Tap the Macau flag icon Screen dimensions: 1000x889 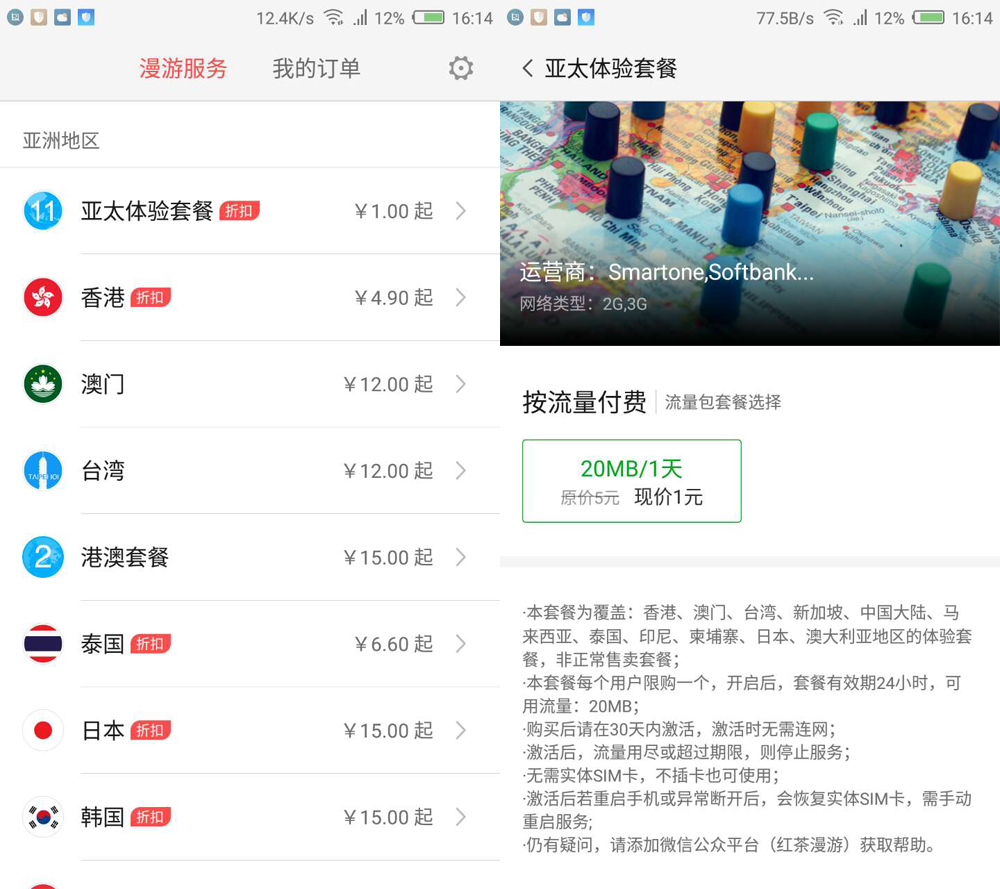click(43, 384)
